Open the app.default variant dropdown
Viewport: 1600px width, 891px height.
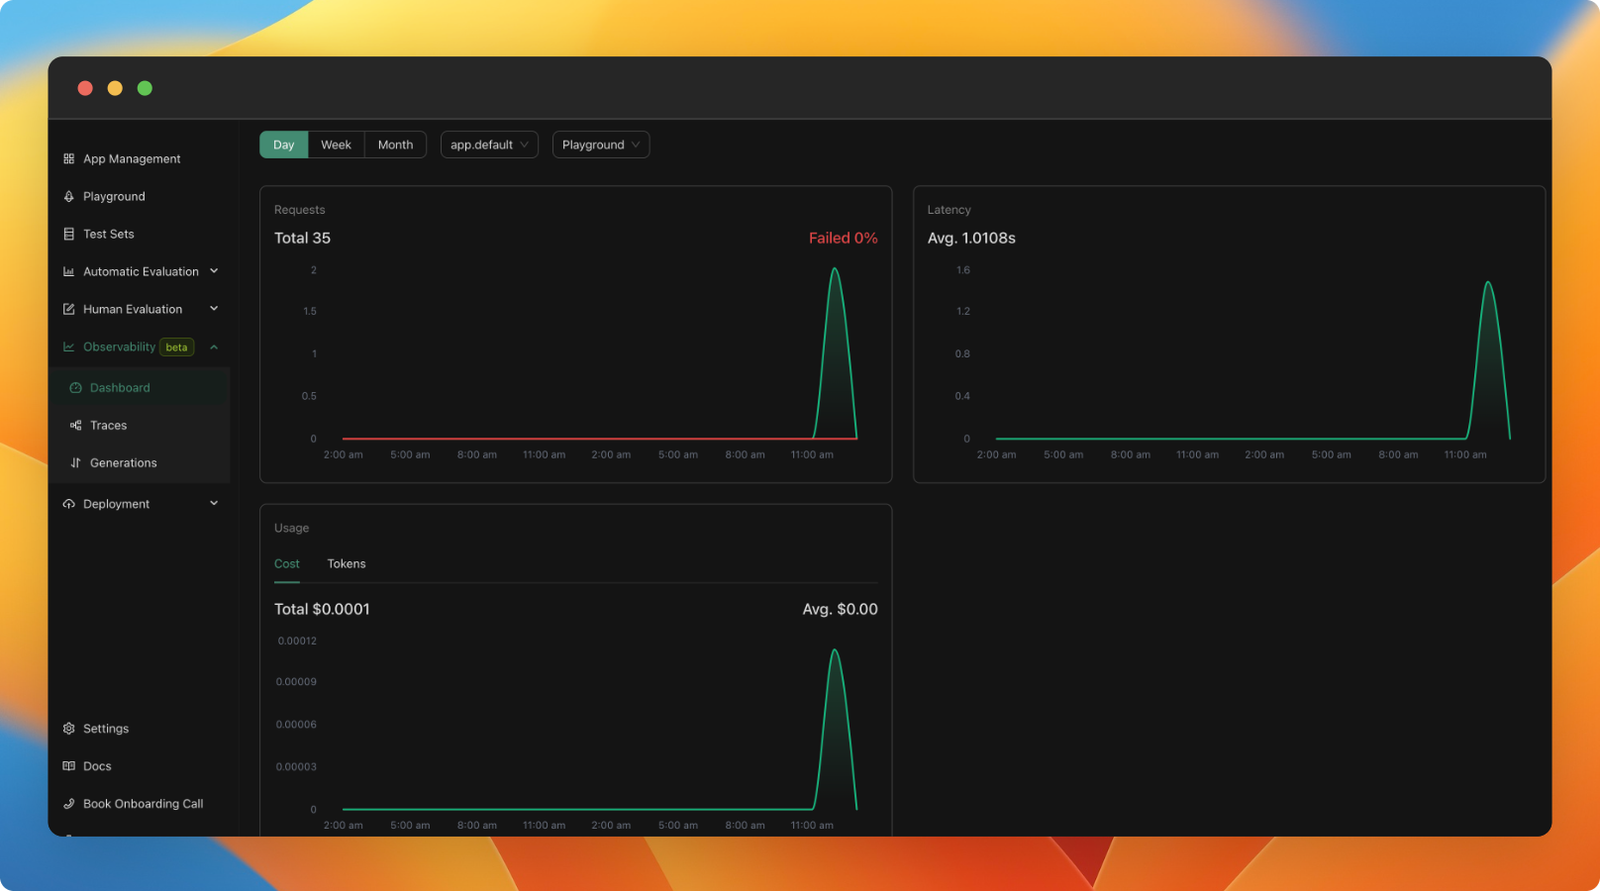coord(489,145)
